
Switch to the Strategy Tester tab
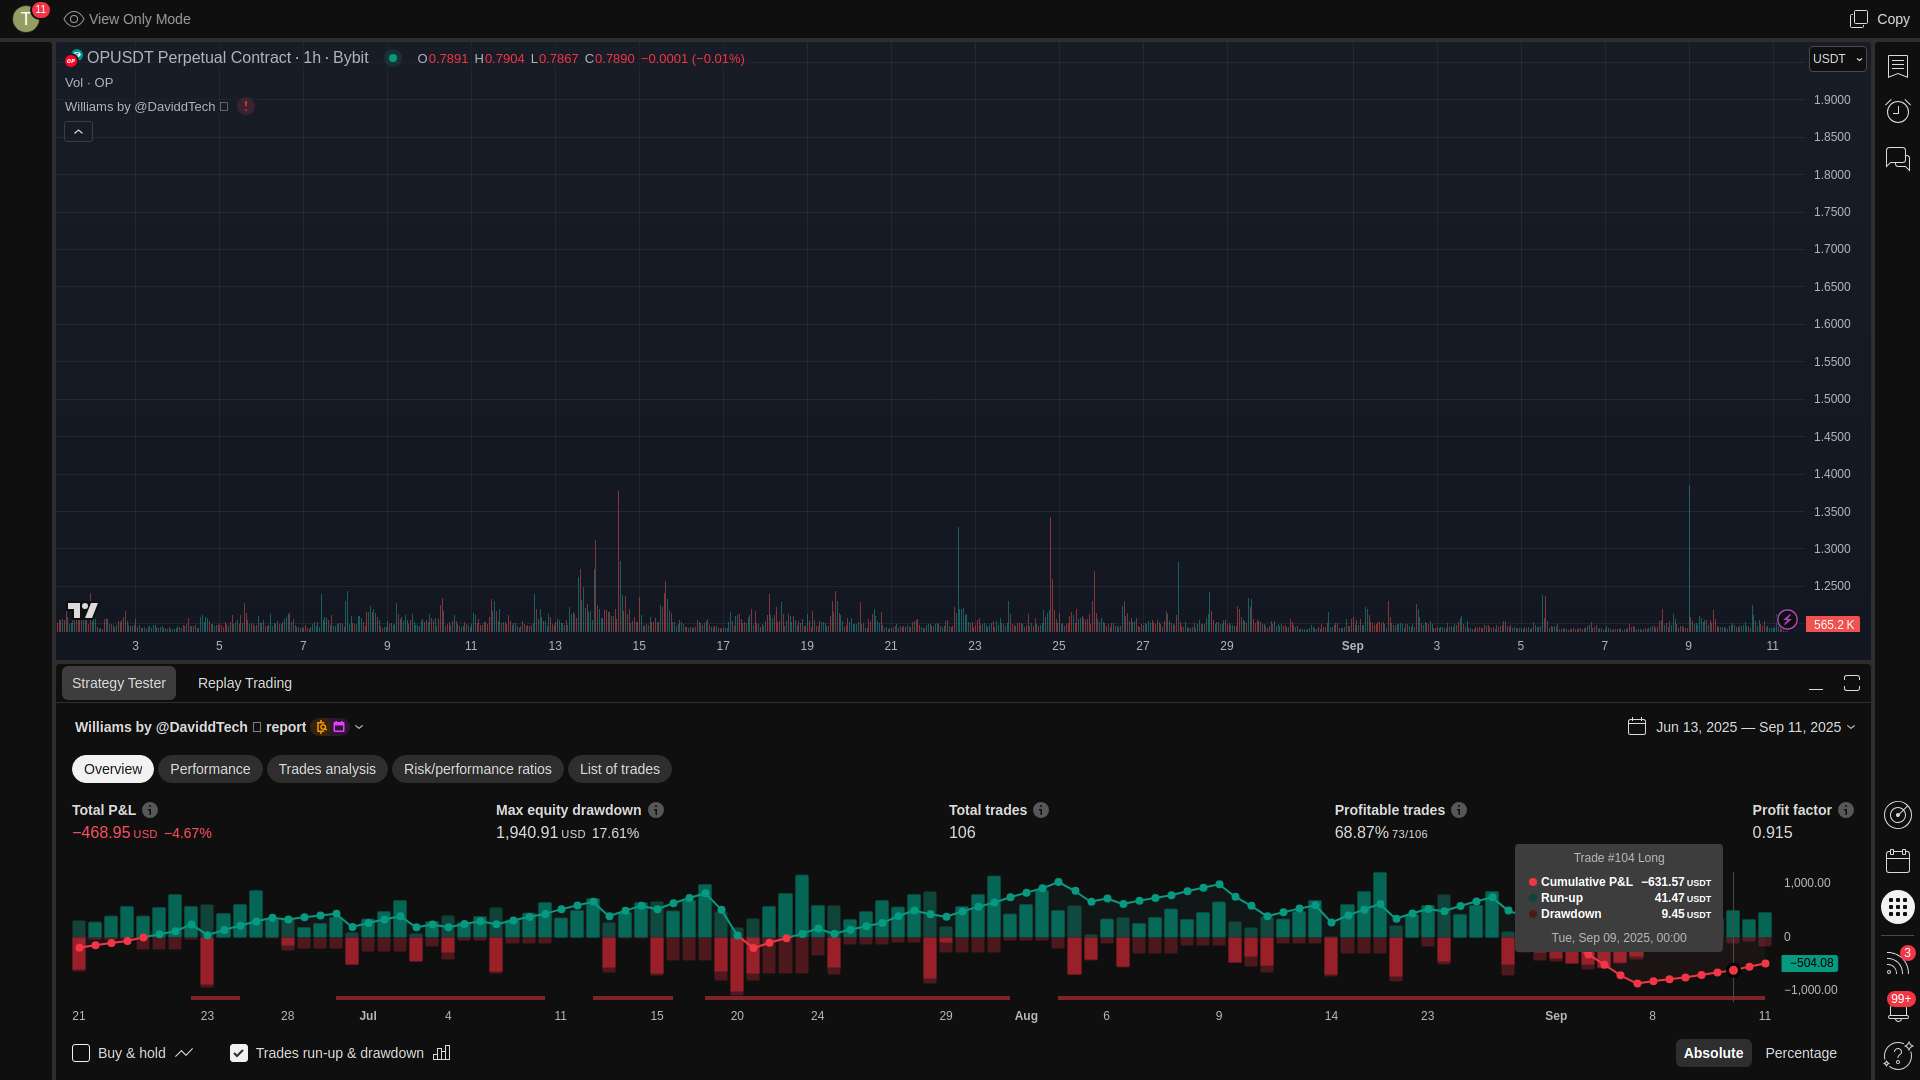[x=119, y=683]
